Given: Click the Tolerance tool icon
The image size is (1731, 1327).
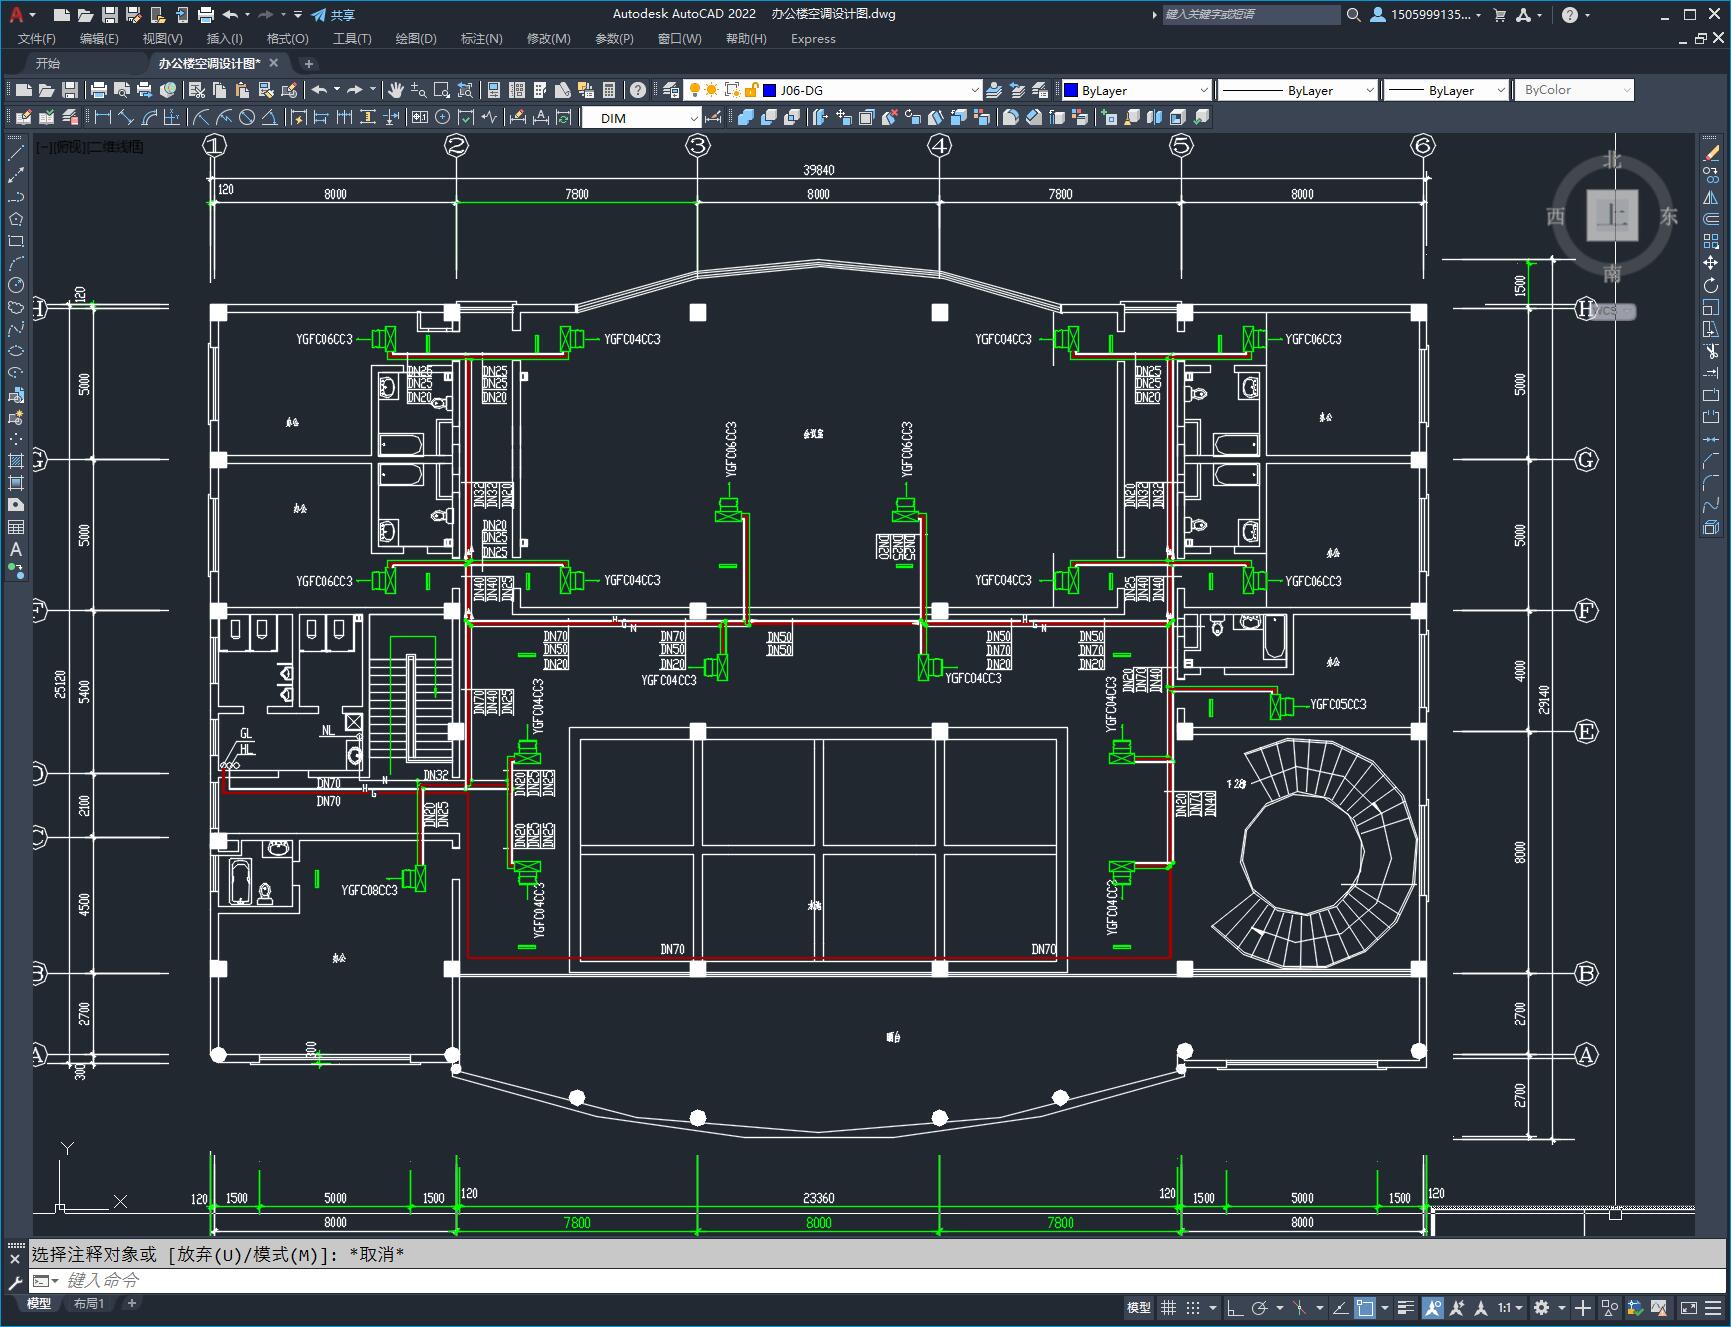Looking at the screenshot, I should click(x=420, y=117).
